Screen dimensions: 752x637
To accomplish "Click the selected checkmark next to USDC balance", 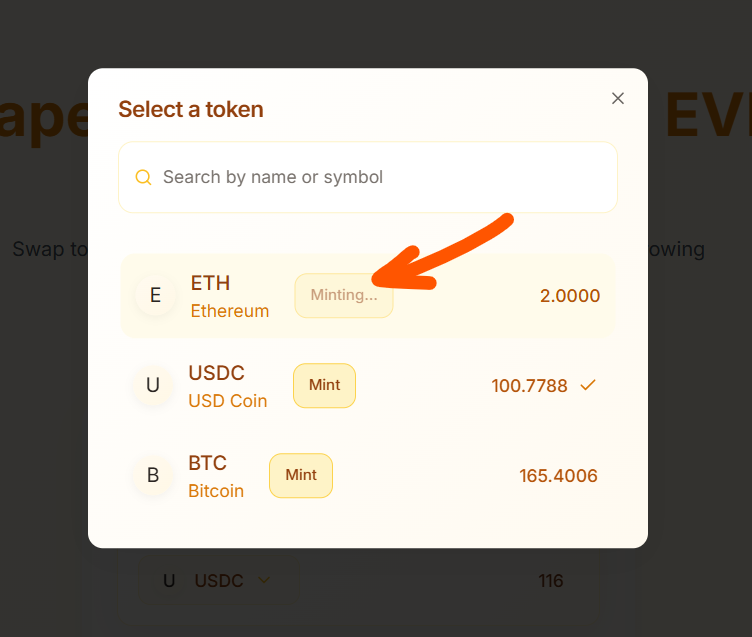I will pyautogui.click(x=588, y=385).
